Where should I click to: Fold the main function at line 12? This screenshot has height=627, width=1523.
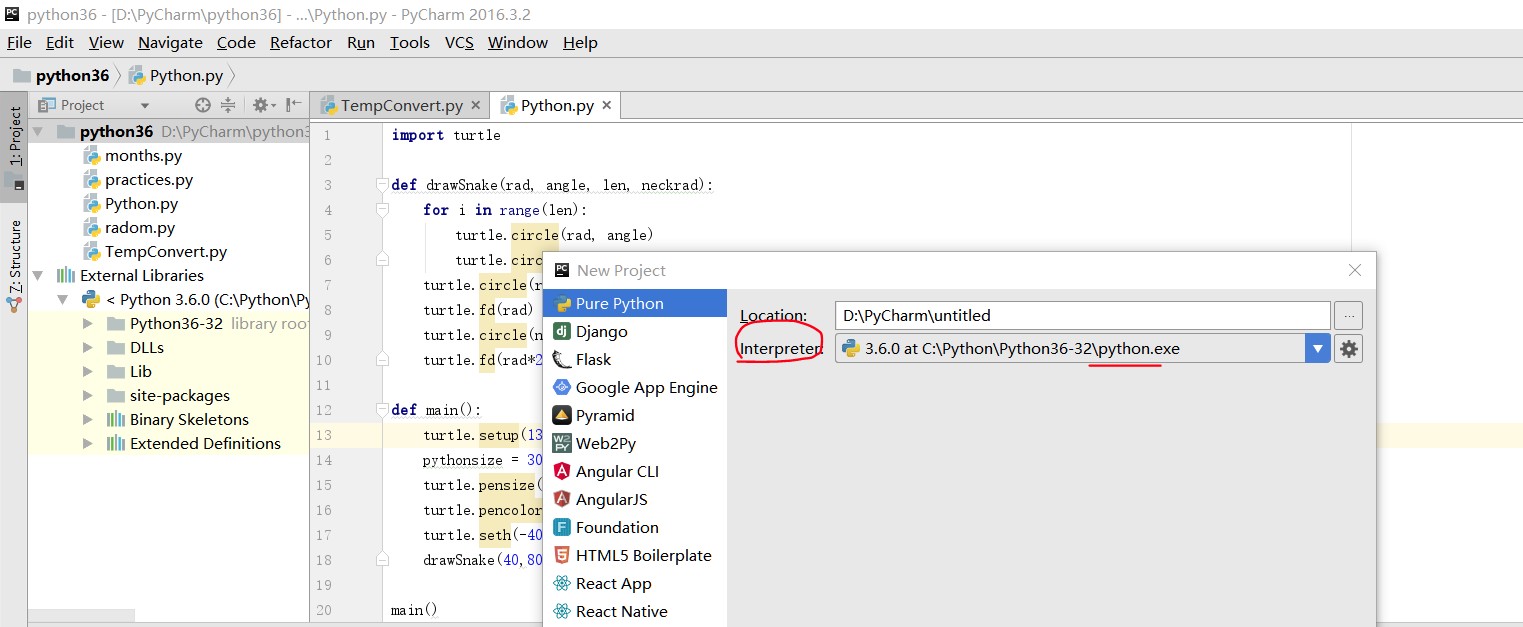click(381, 410)
